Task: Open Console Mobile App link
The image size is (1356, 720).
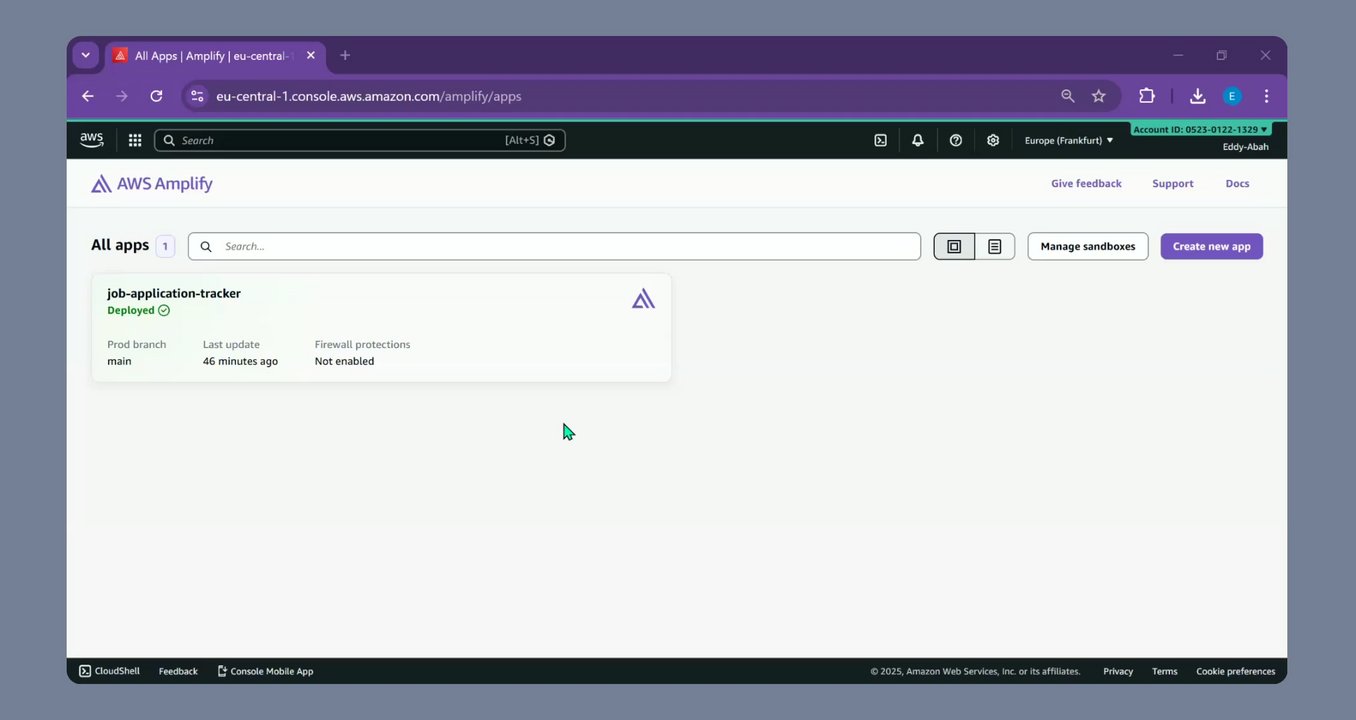Action: pos(265,671)
